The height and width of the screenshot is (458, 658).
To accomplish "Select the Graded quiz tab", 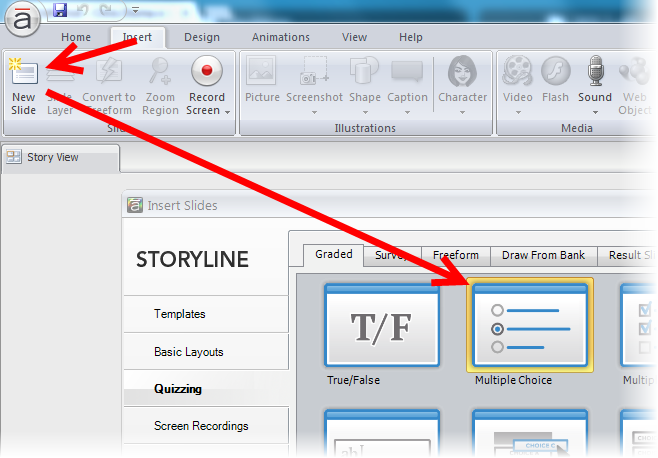I will coord(334,254).
